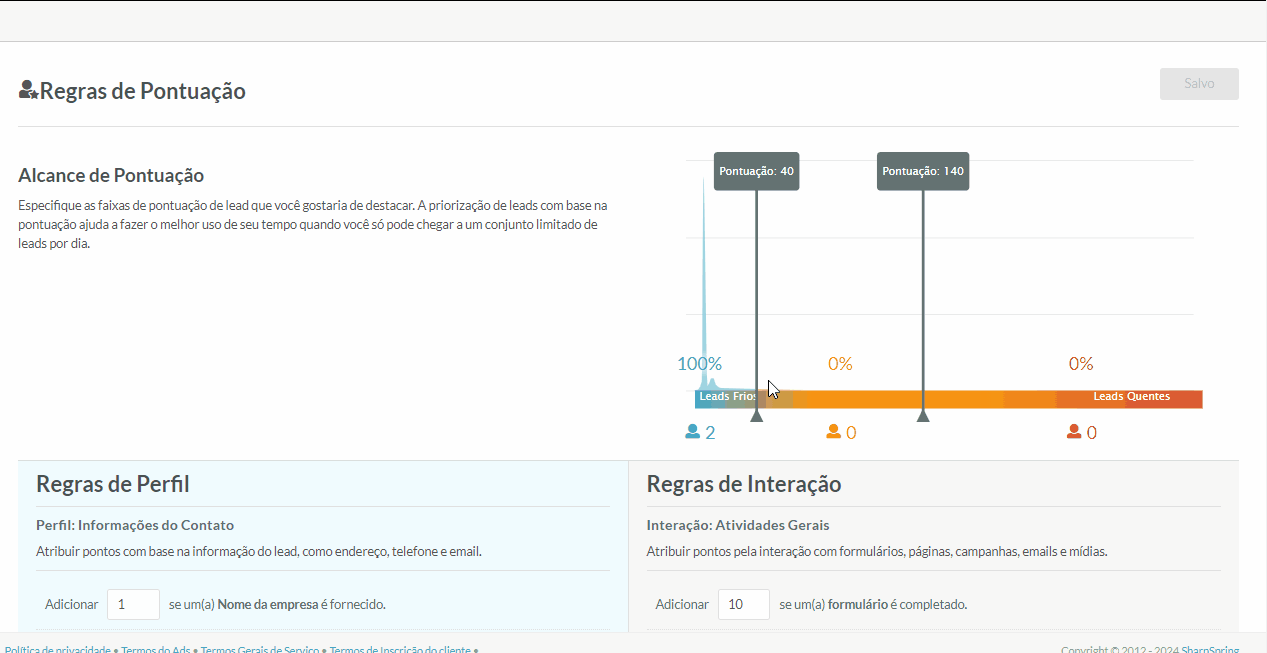Click the triangle handle under Pontuação: 140
The width and height of the screenshot is (1267, 653).
pyautogui.click(x=923, y=415)
